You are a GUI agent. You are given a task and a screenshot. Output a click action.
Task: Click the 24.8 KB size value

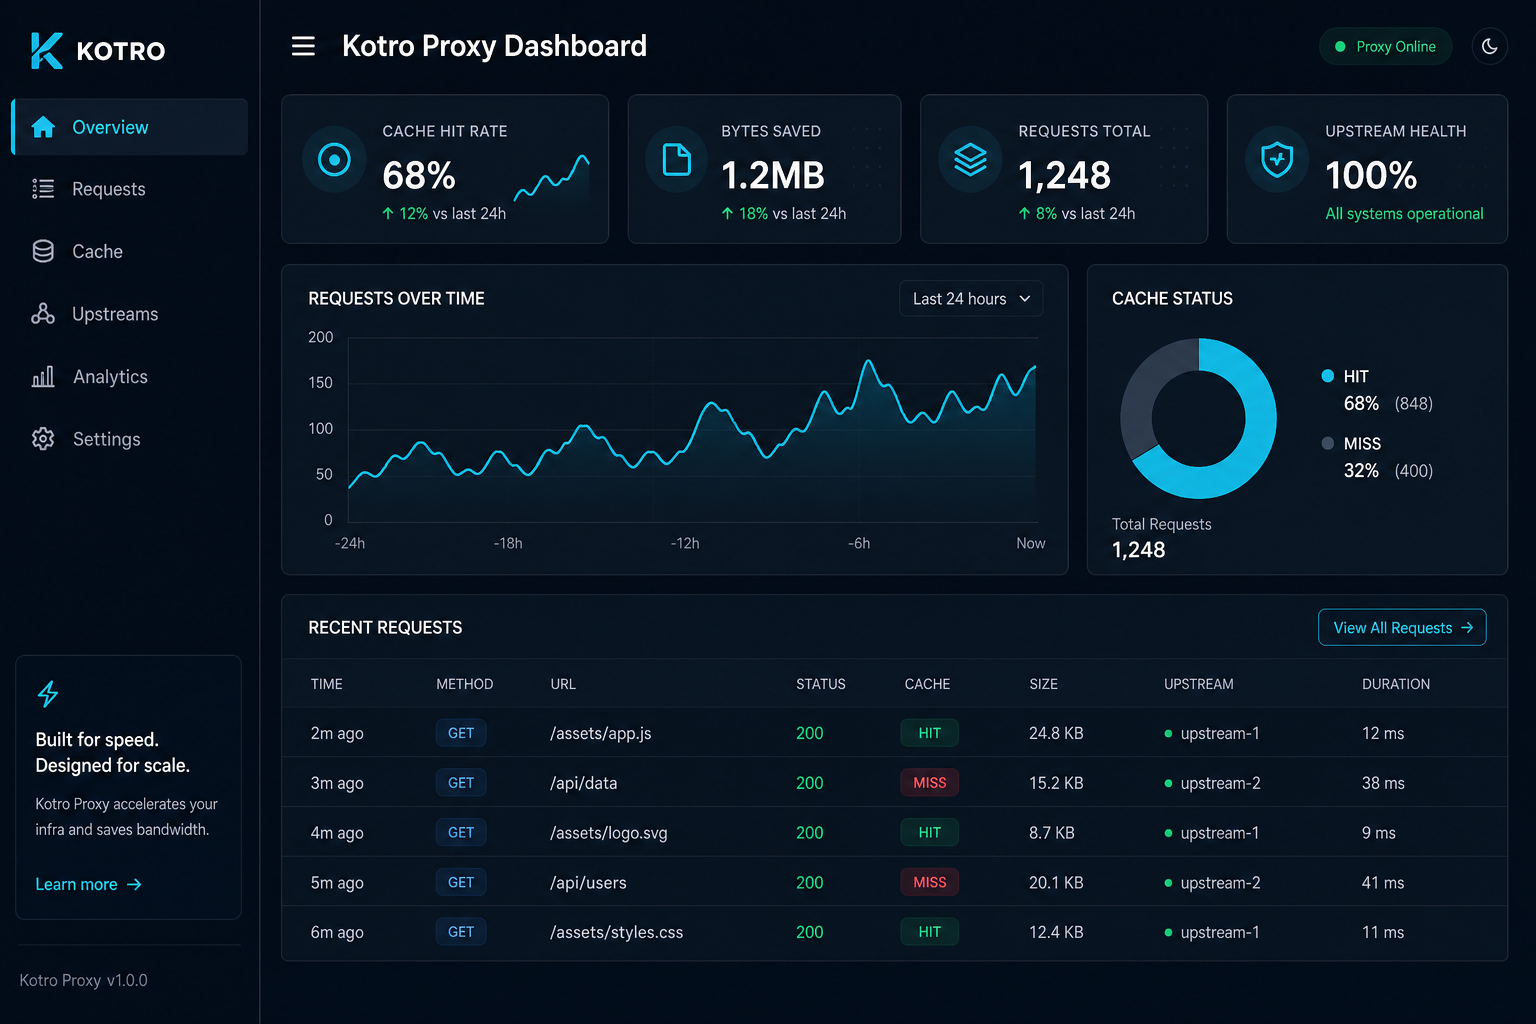coord(1056,733)
